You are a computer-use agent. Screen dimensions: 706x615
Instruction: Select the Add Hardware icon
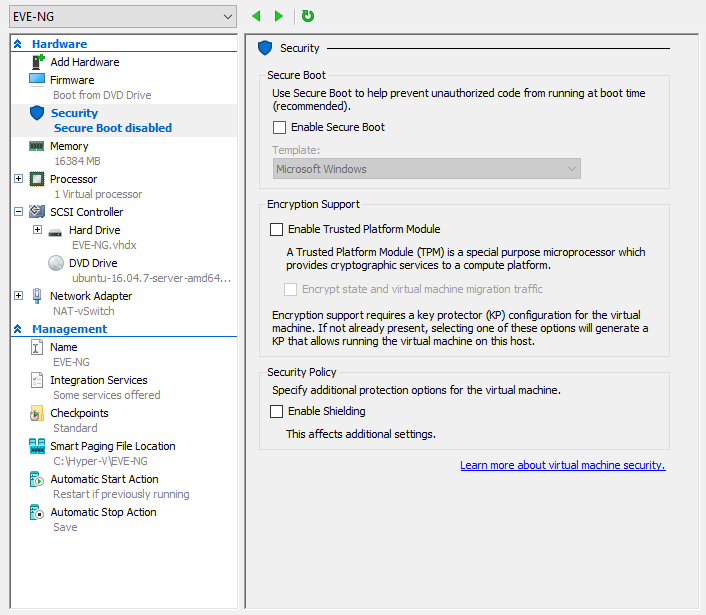tap(38, 62)
